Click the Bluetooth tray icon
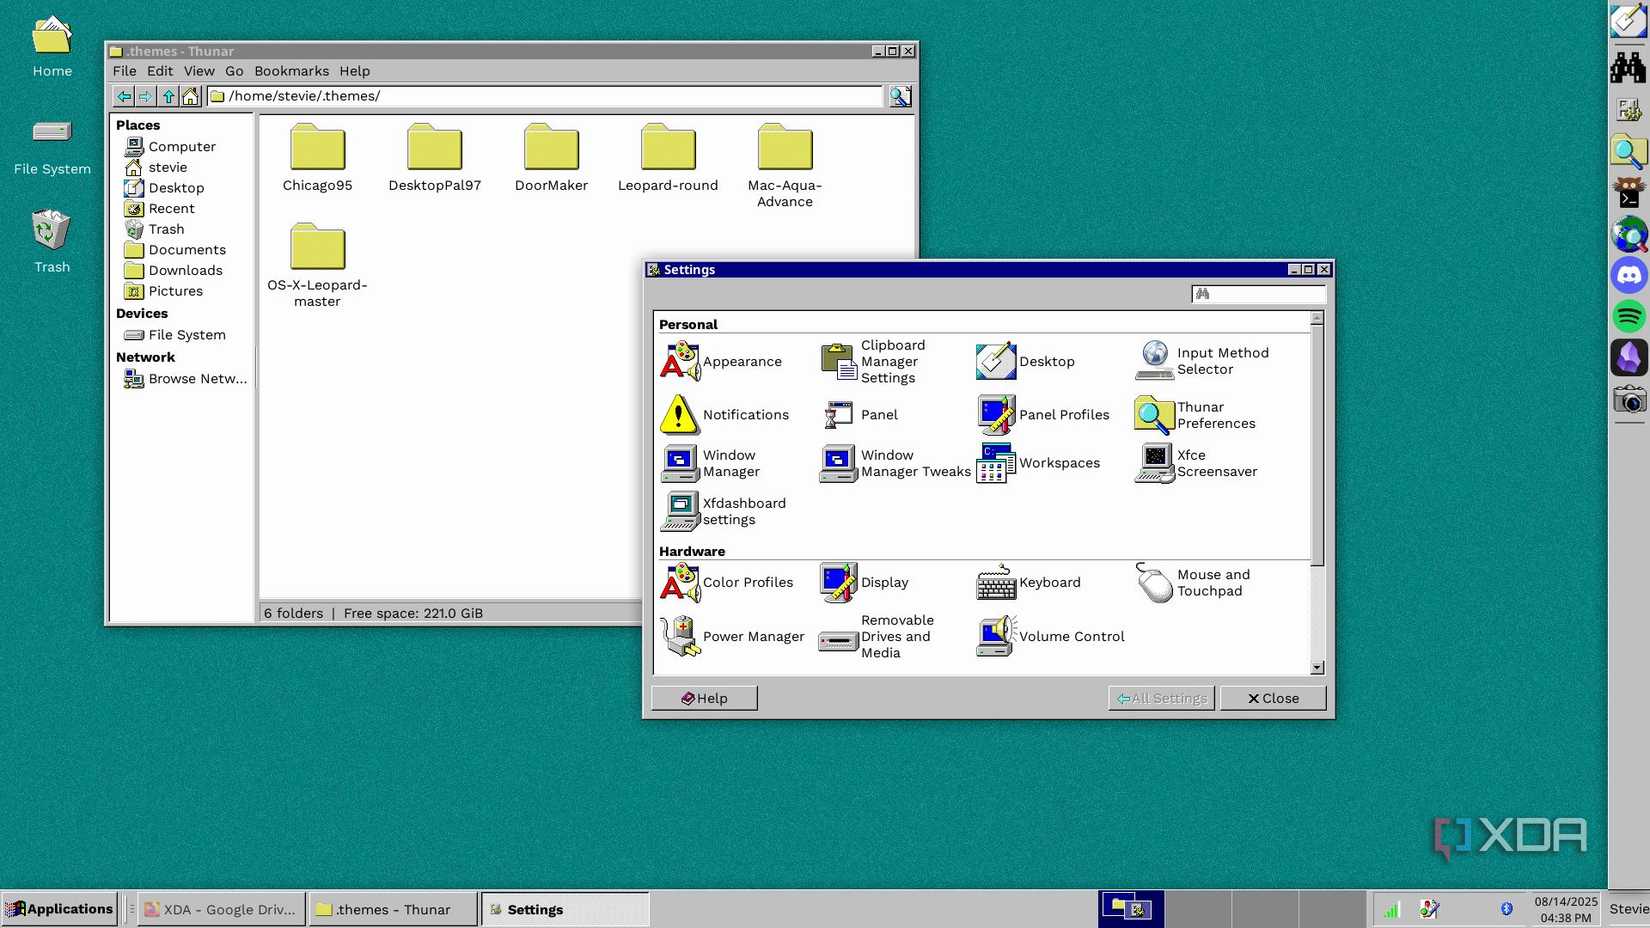The image size is (1650, 928). [x=1506, y=908]
